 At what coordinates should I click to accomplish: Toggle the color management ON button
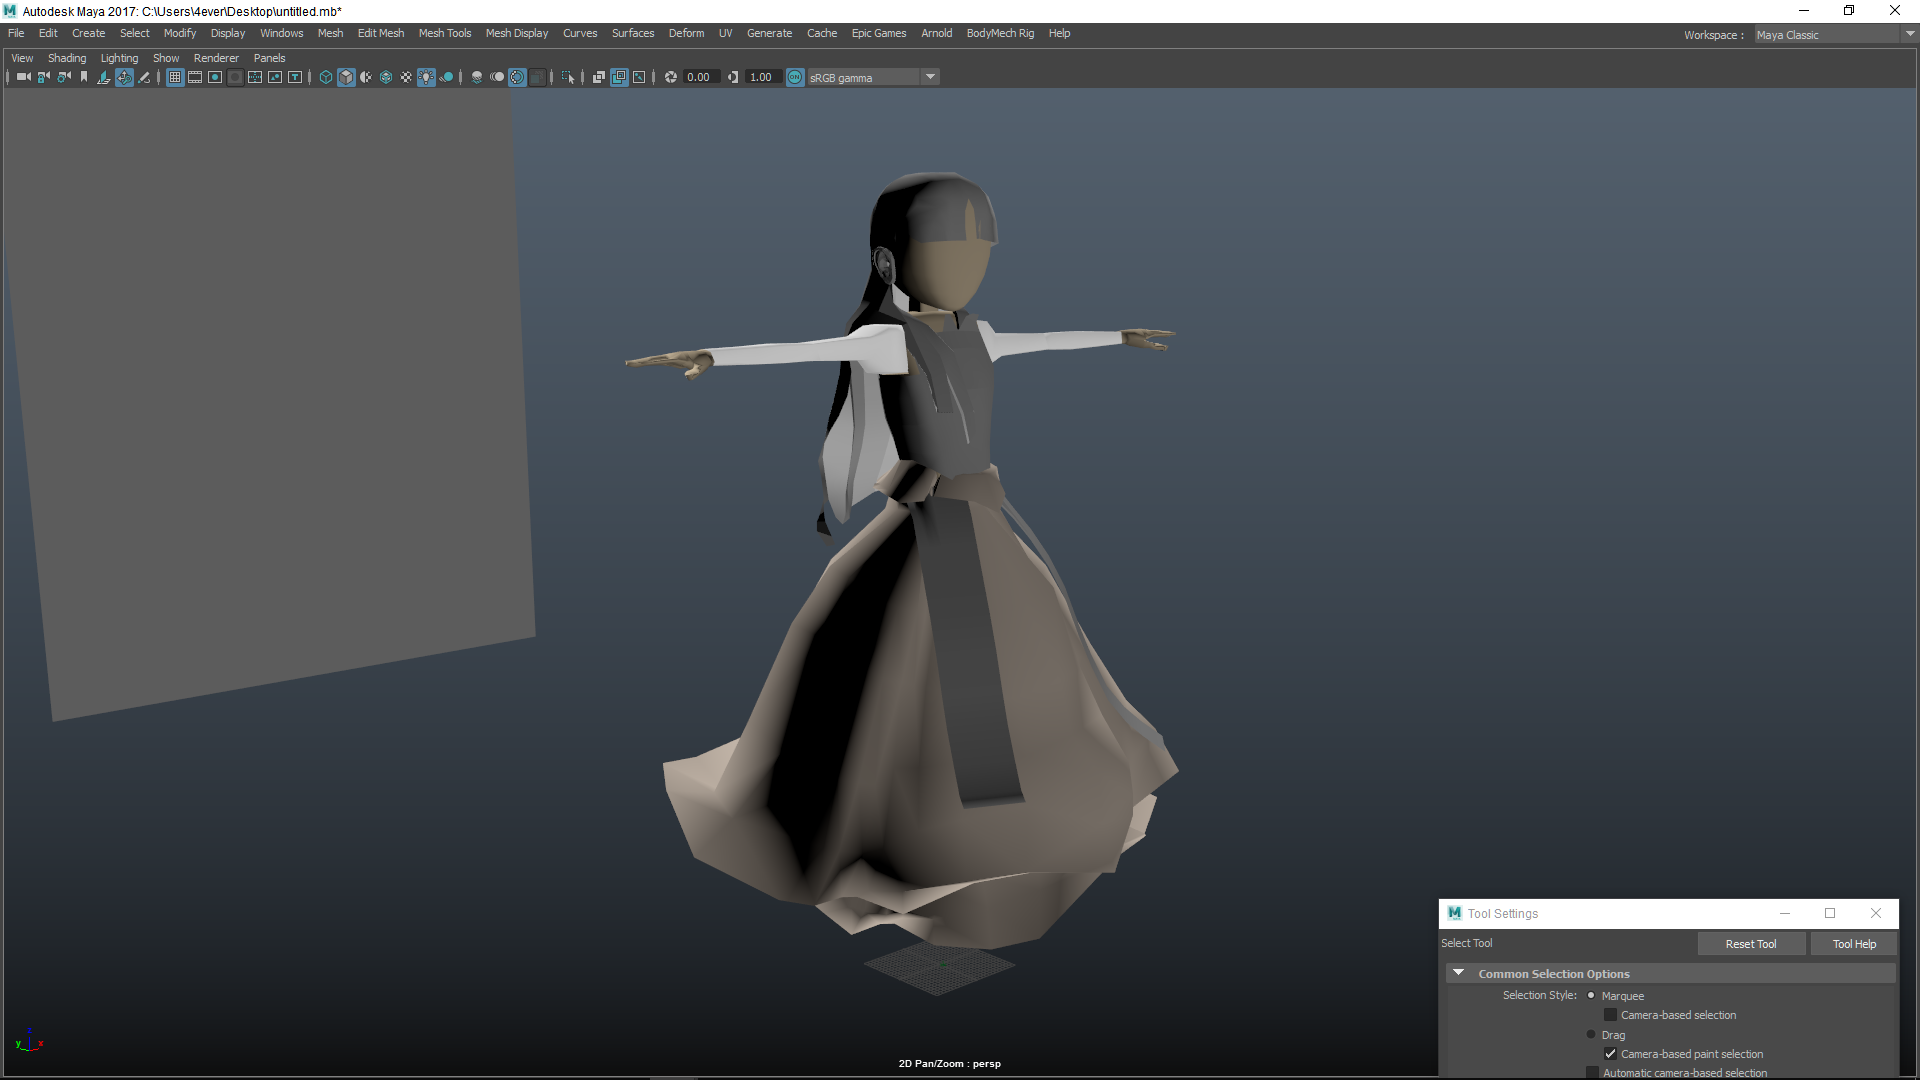(795, 77)
